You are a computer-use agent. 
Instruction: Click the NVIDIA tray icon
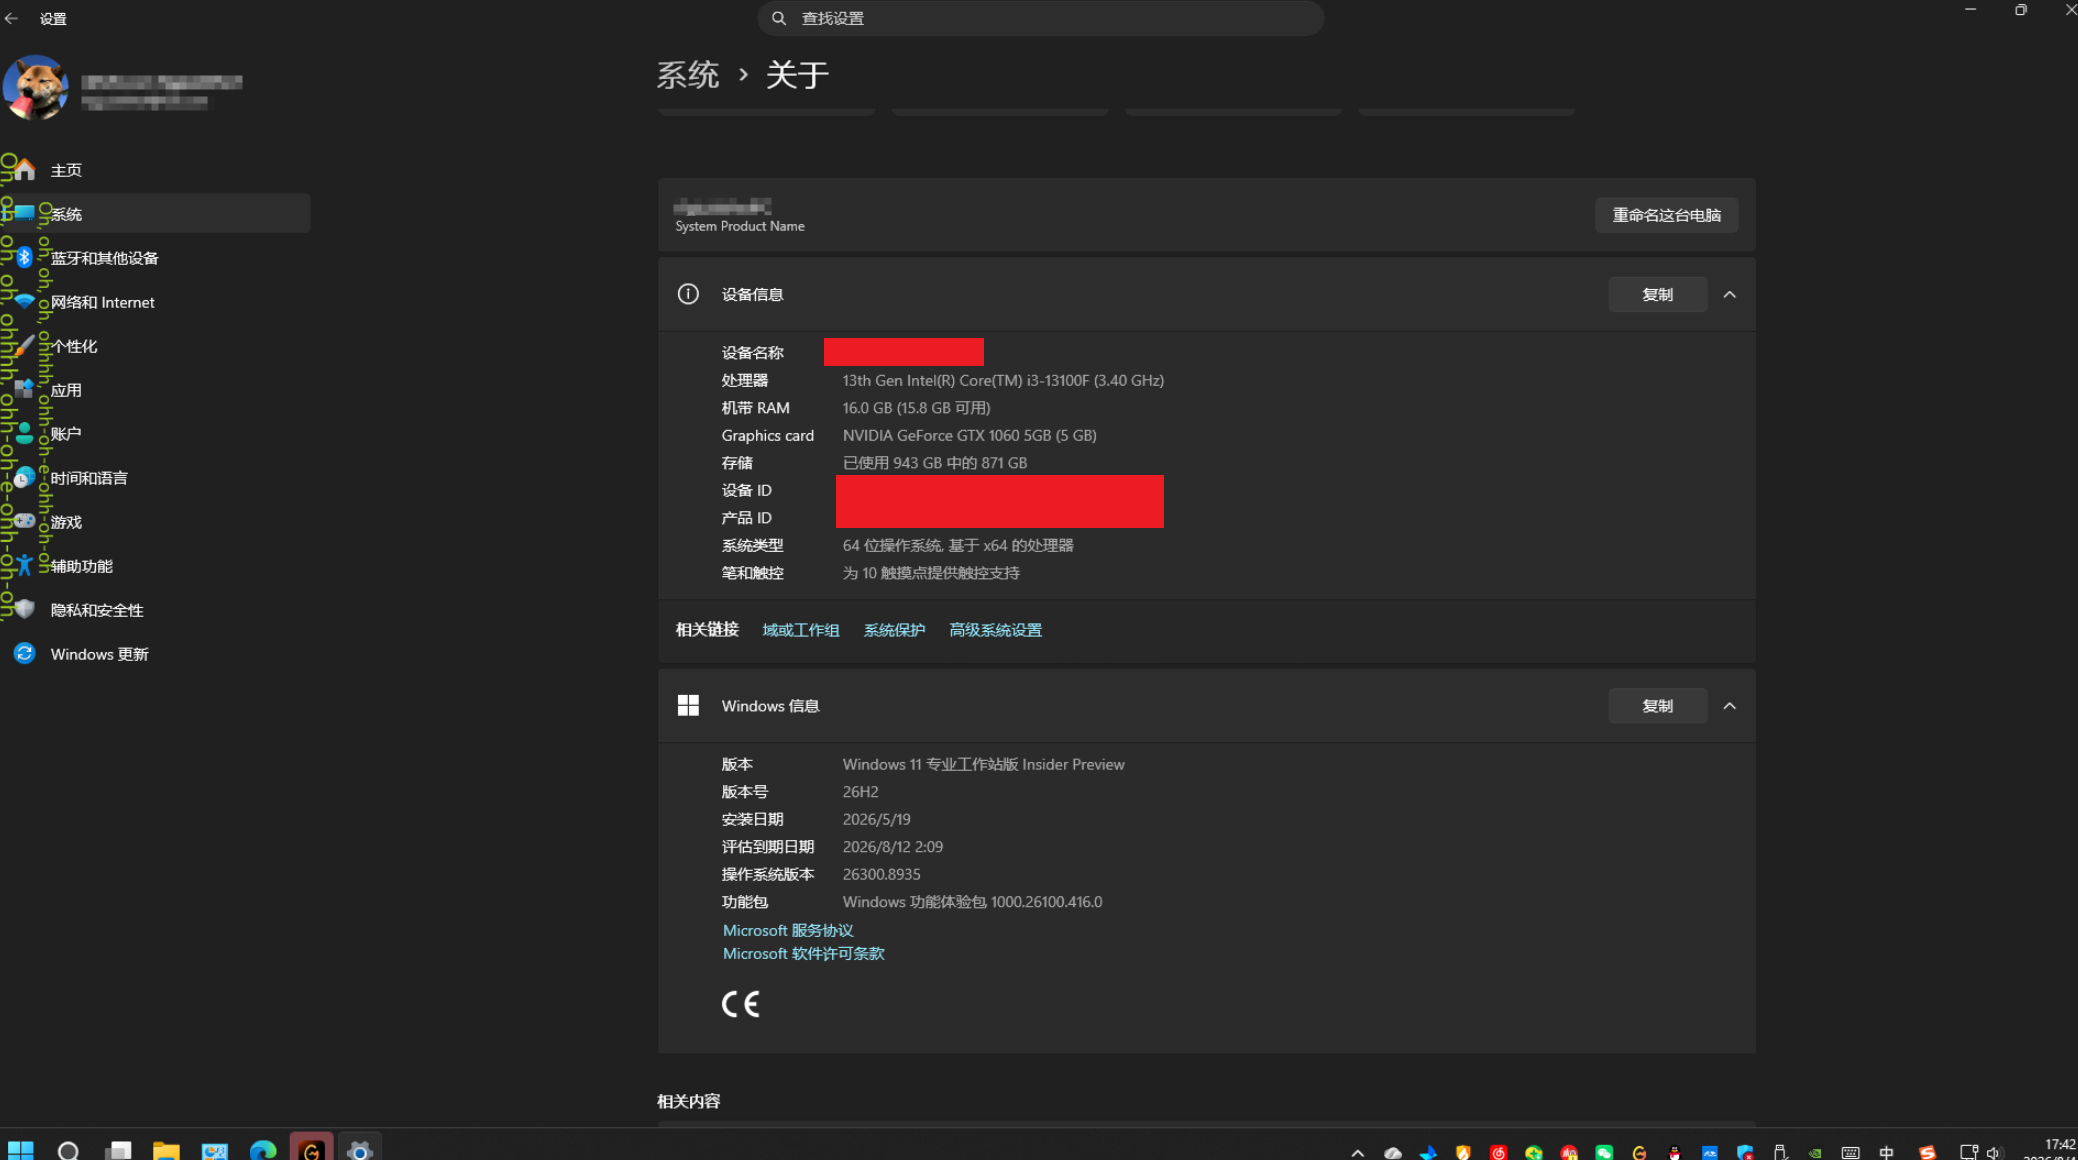1815,1152
